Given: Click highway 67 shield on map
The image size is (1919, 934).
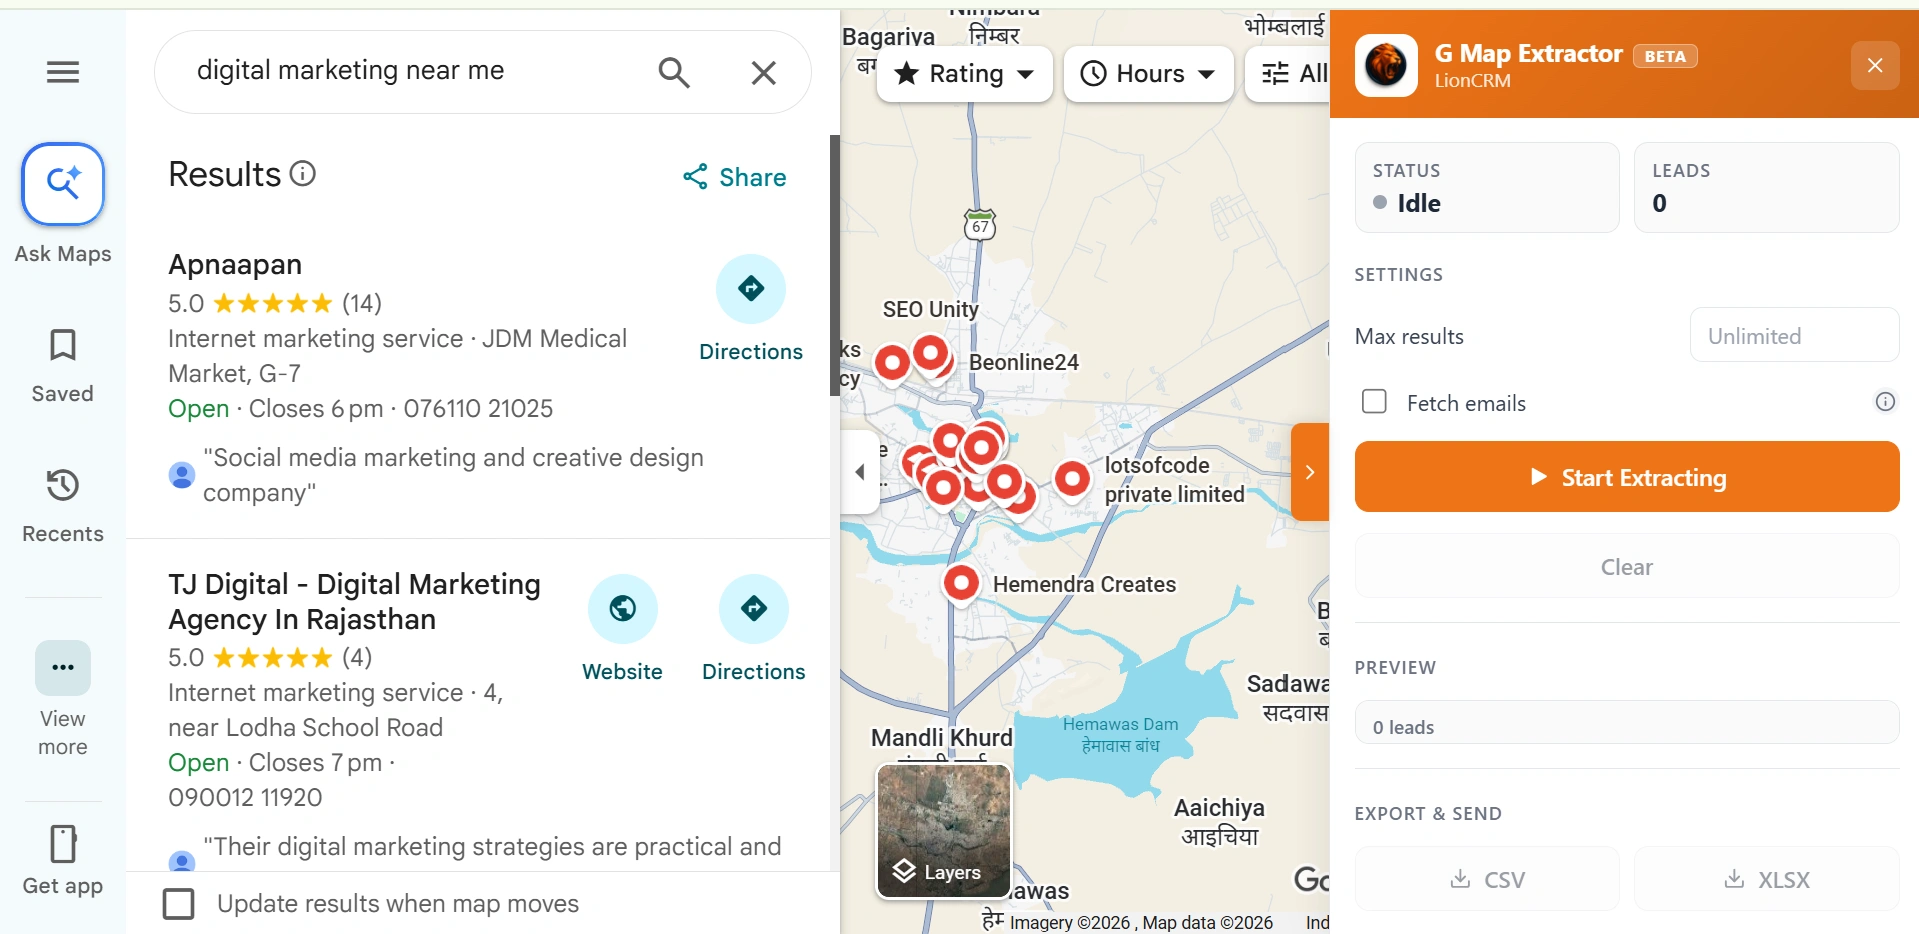Looking at the screenshot, I should [980, 224].
